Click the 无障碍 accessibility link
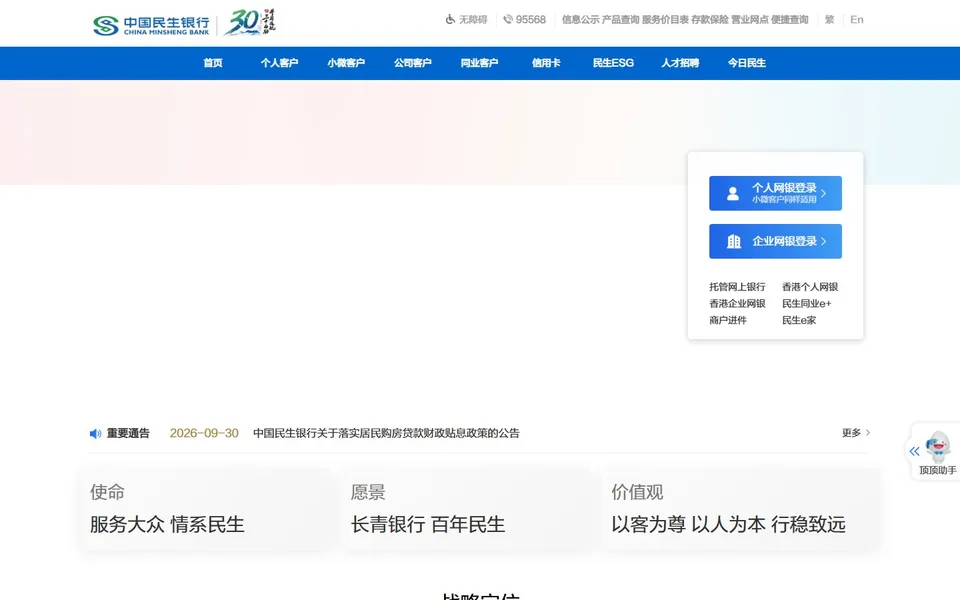The width and height of the screenshot is (960, 600). pos(473,20)
